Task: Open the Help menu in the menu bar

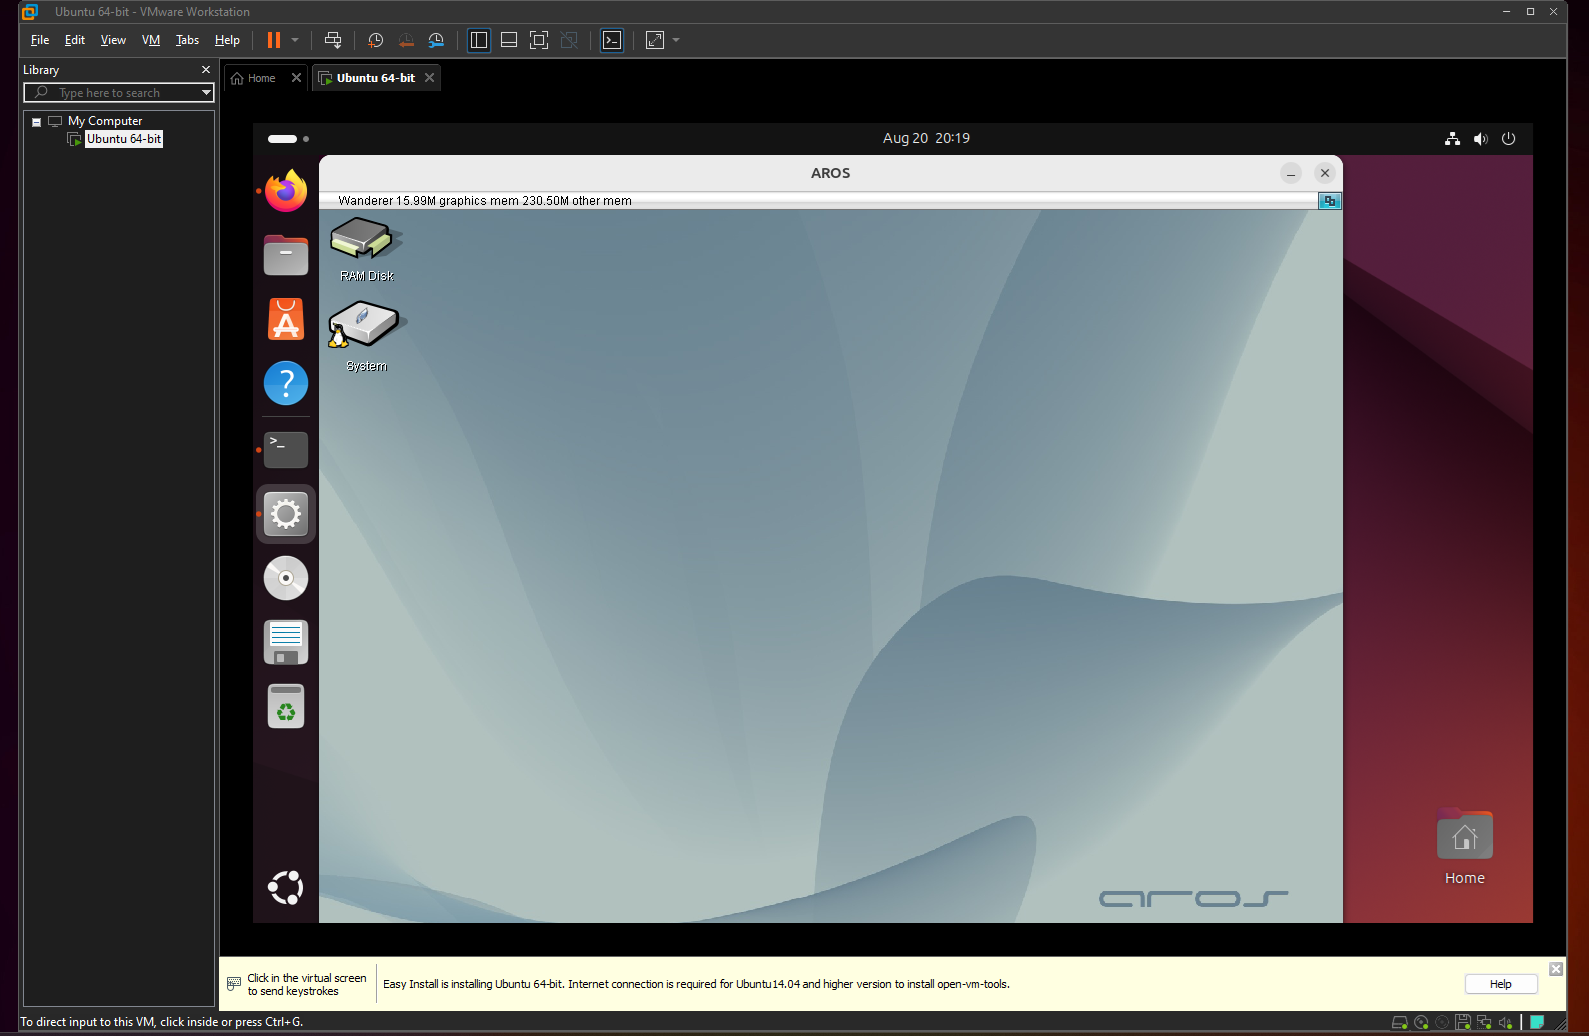Action: [x=227, y=40]
